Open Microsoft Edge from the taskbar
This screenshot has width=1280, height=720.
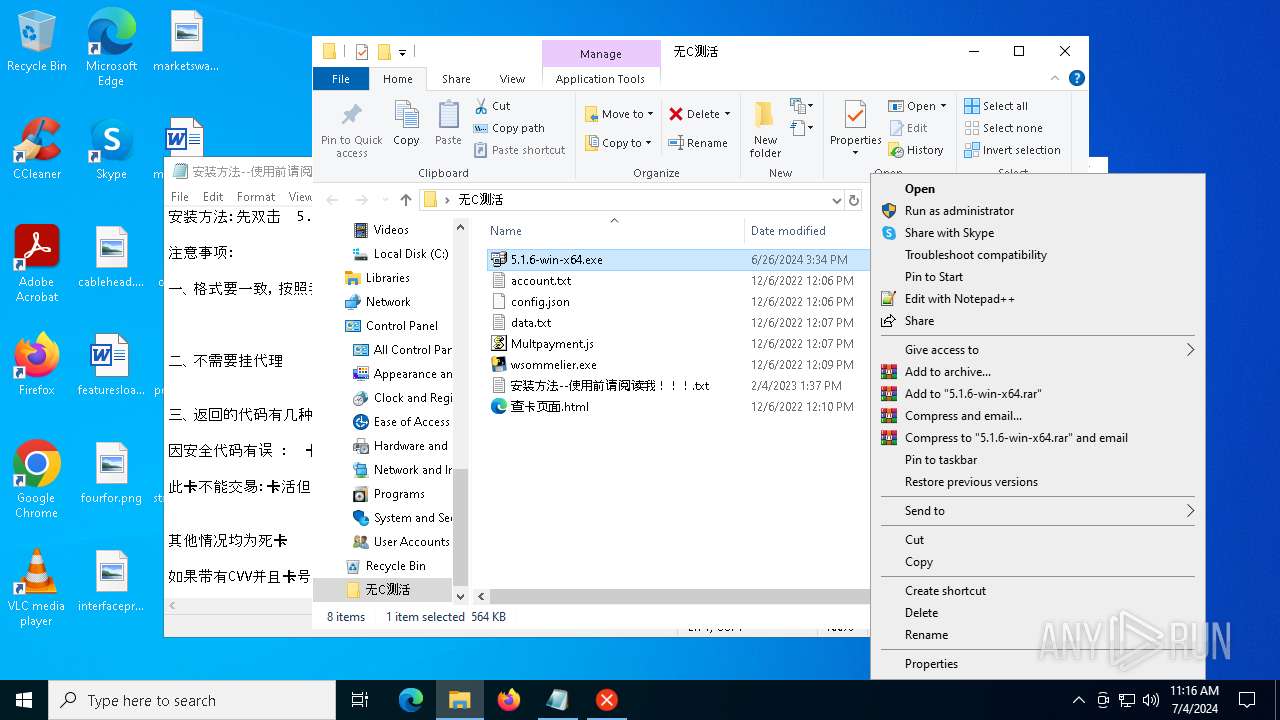411,700
